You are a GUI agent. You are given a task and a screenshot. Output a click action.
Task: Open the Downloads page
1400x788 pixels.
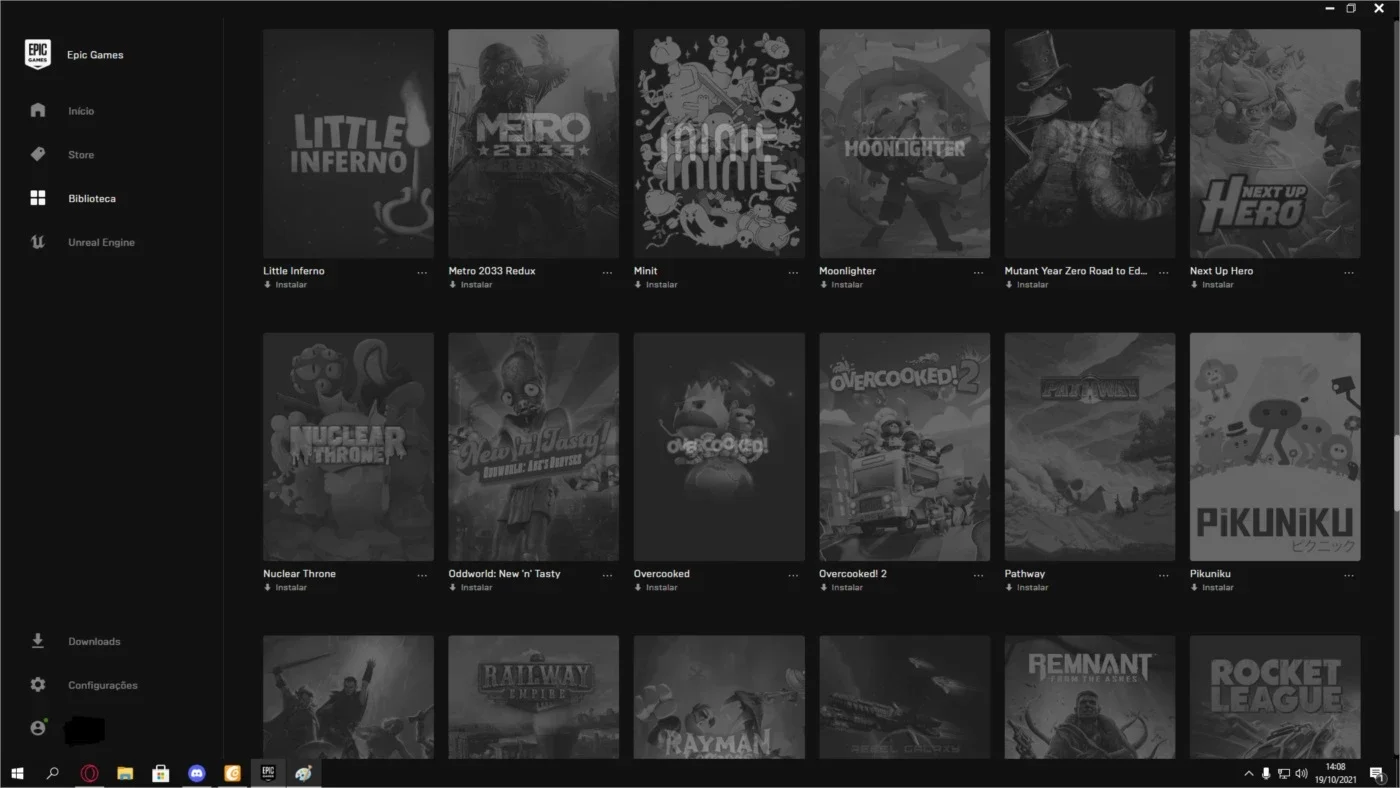tap(94, 642)
